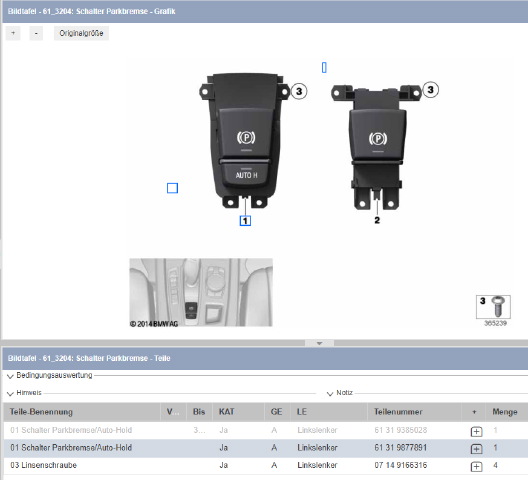Click the right parking brake switch drawing
Image resolution: width=528 pixels, height=480 pixels.
coord(376,147)
